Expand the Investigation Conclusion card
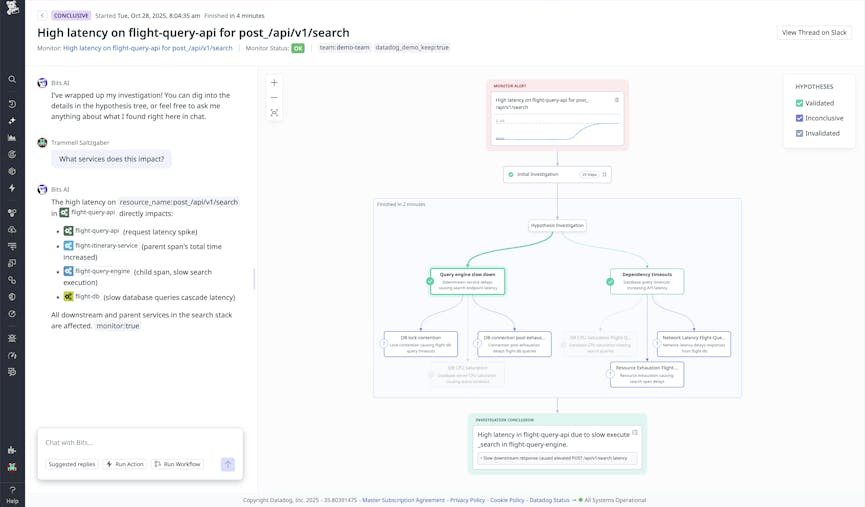 click(634, 433)
